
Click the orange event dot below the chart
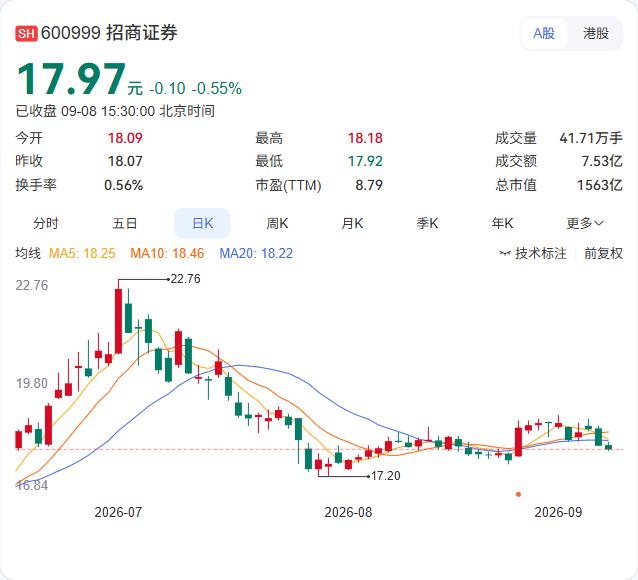pos(518,495)
